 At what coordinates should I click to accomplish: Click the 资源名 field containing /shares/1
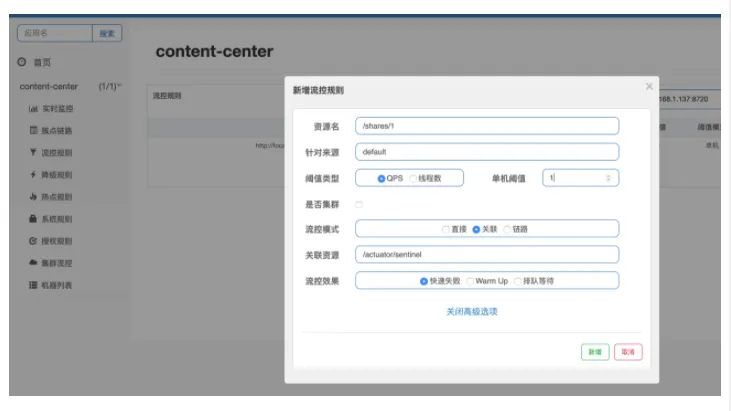coord(487,126)
